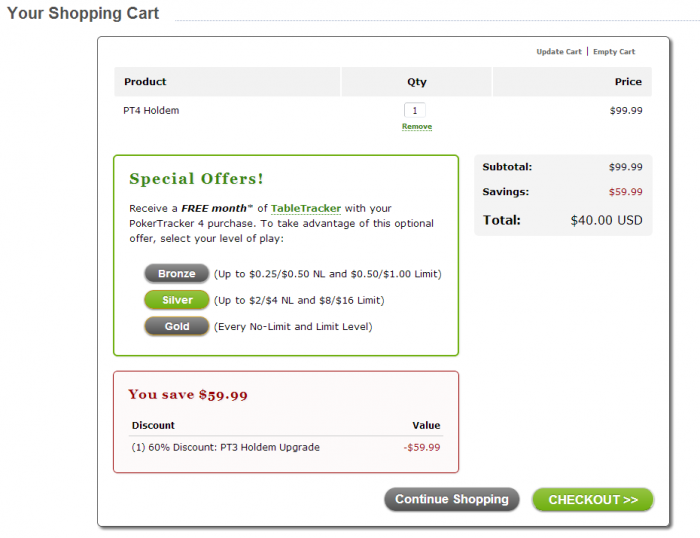Focus the quantity input for PT4 Holdem
700x538 pixels.
pyautogui.click(x=416, y=110)
